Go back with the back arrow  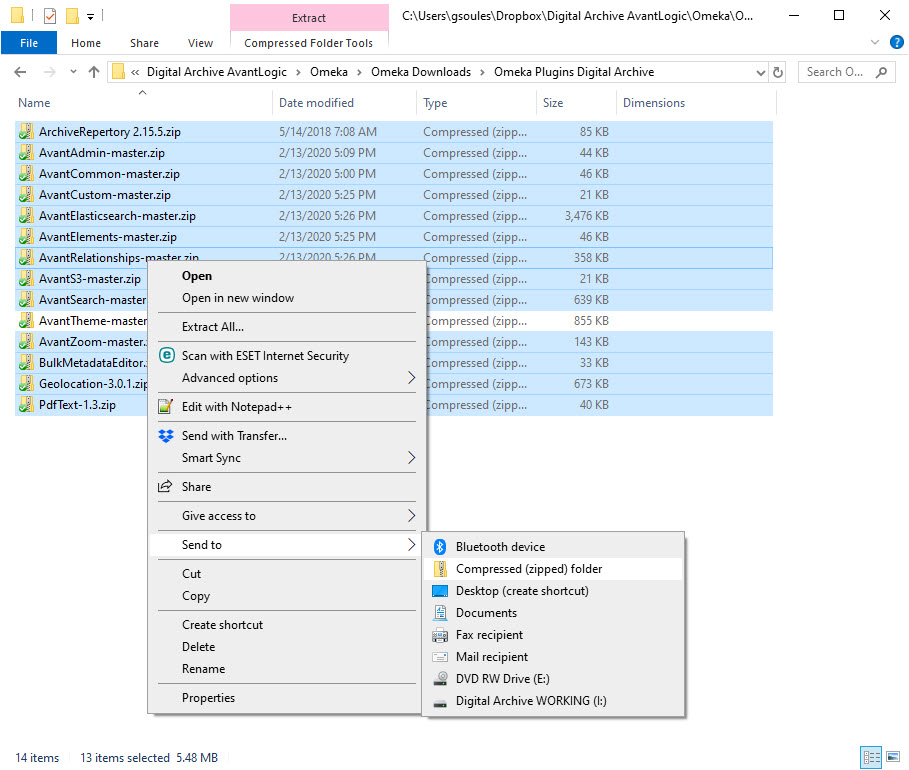(x=20, y=72)
